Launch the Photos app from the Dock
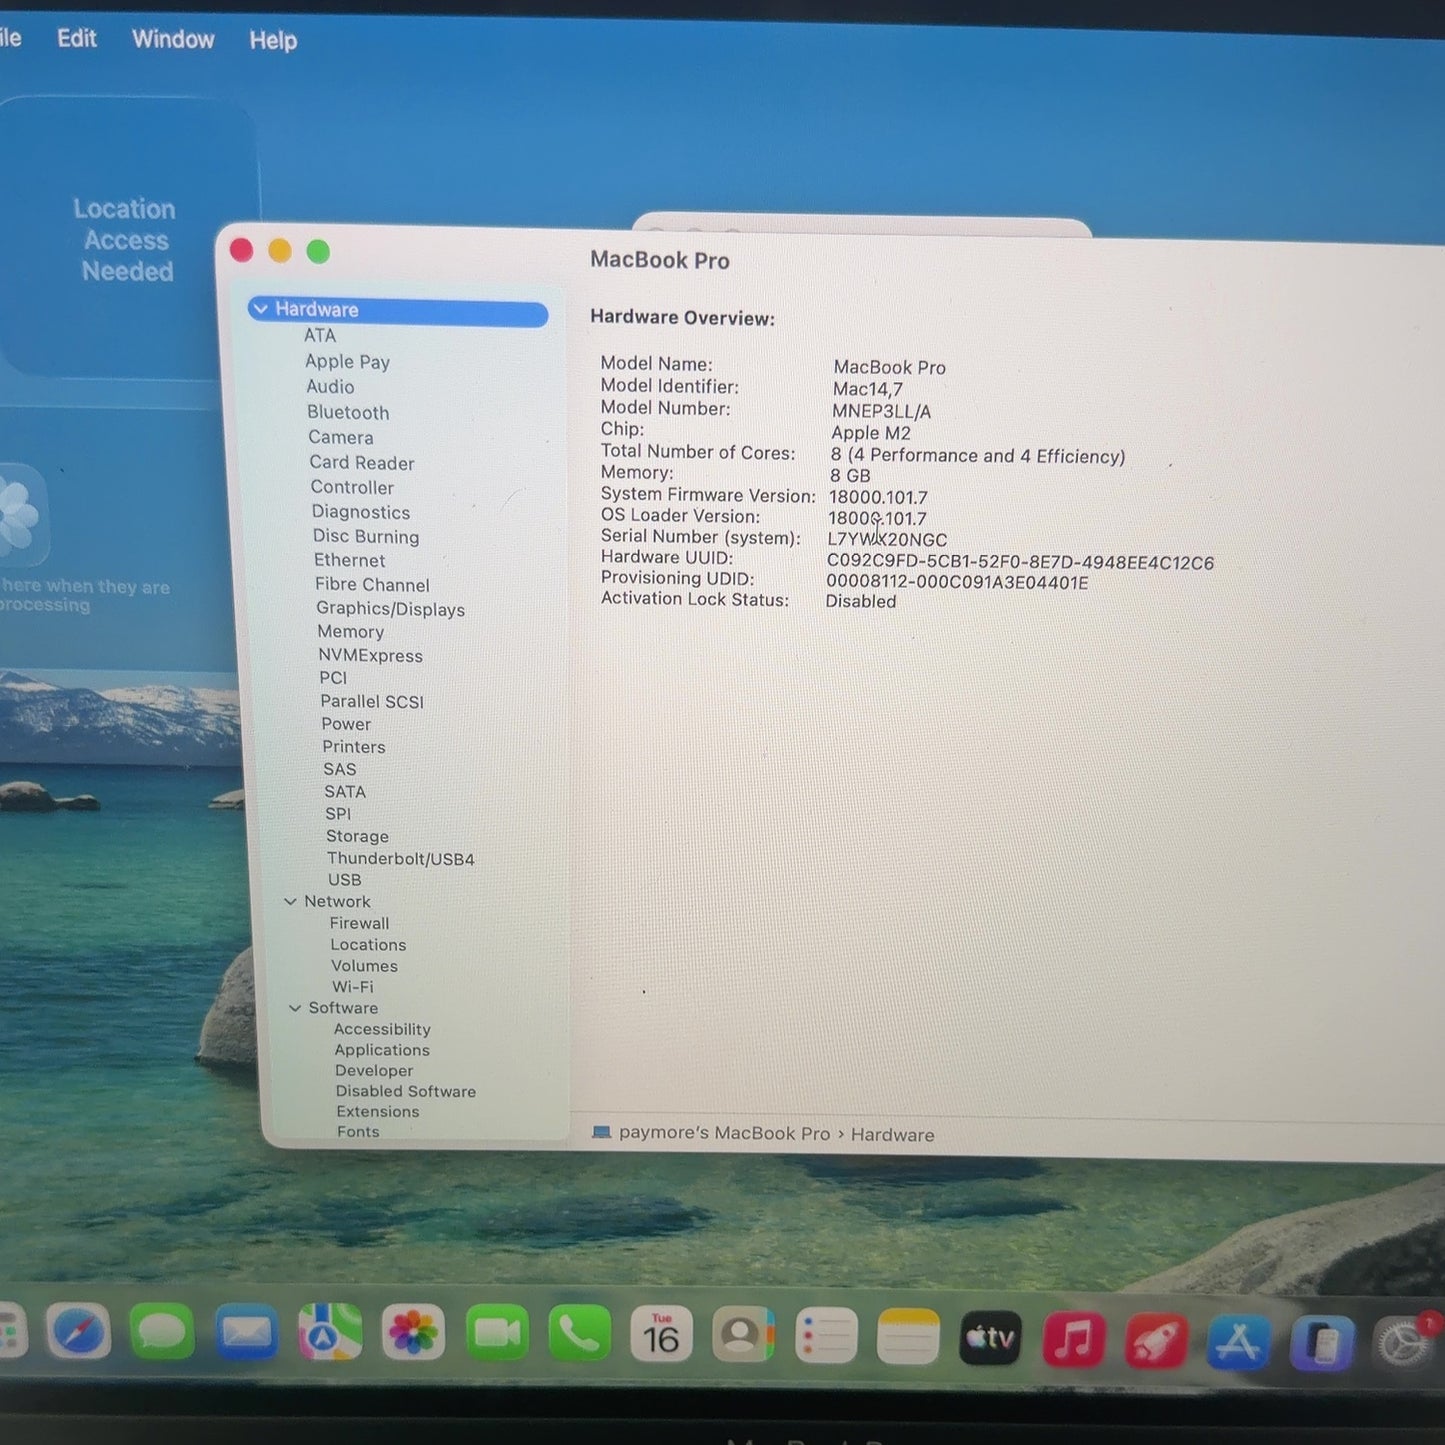Image resolution: width=1445 pixels, height=1445 pixels. [x=413, y=1333]
